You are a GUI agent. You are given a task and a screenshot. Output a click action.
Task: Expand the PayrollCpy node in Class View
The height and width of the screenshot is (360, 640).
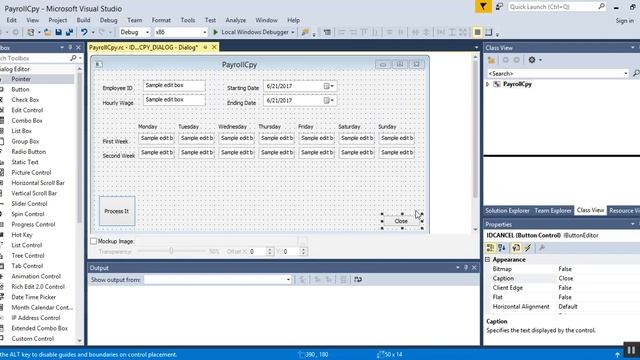487,84
